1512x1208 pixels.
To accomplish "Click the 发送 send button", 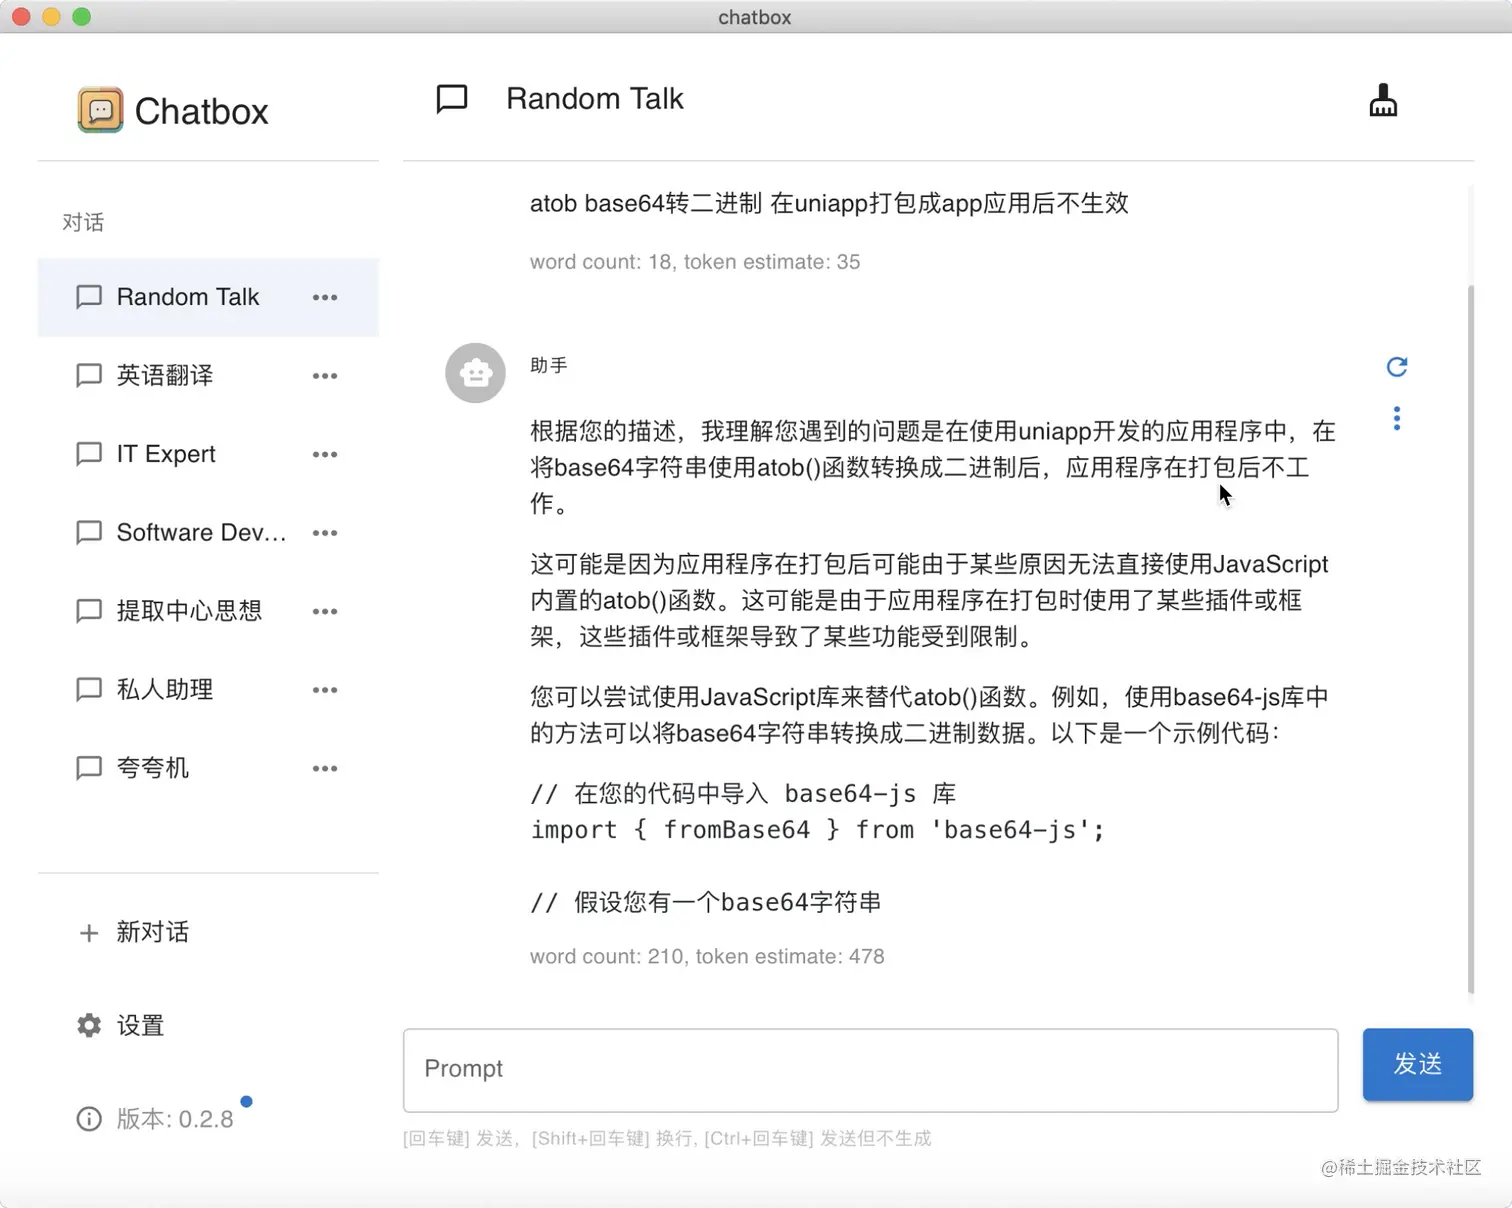I will coord(1417,1064).
